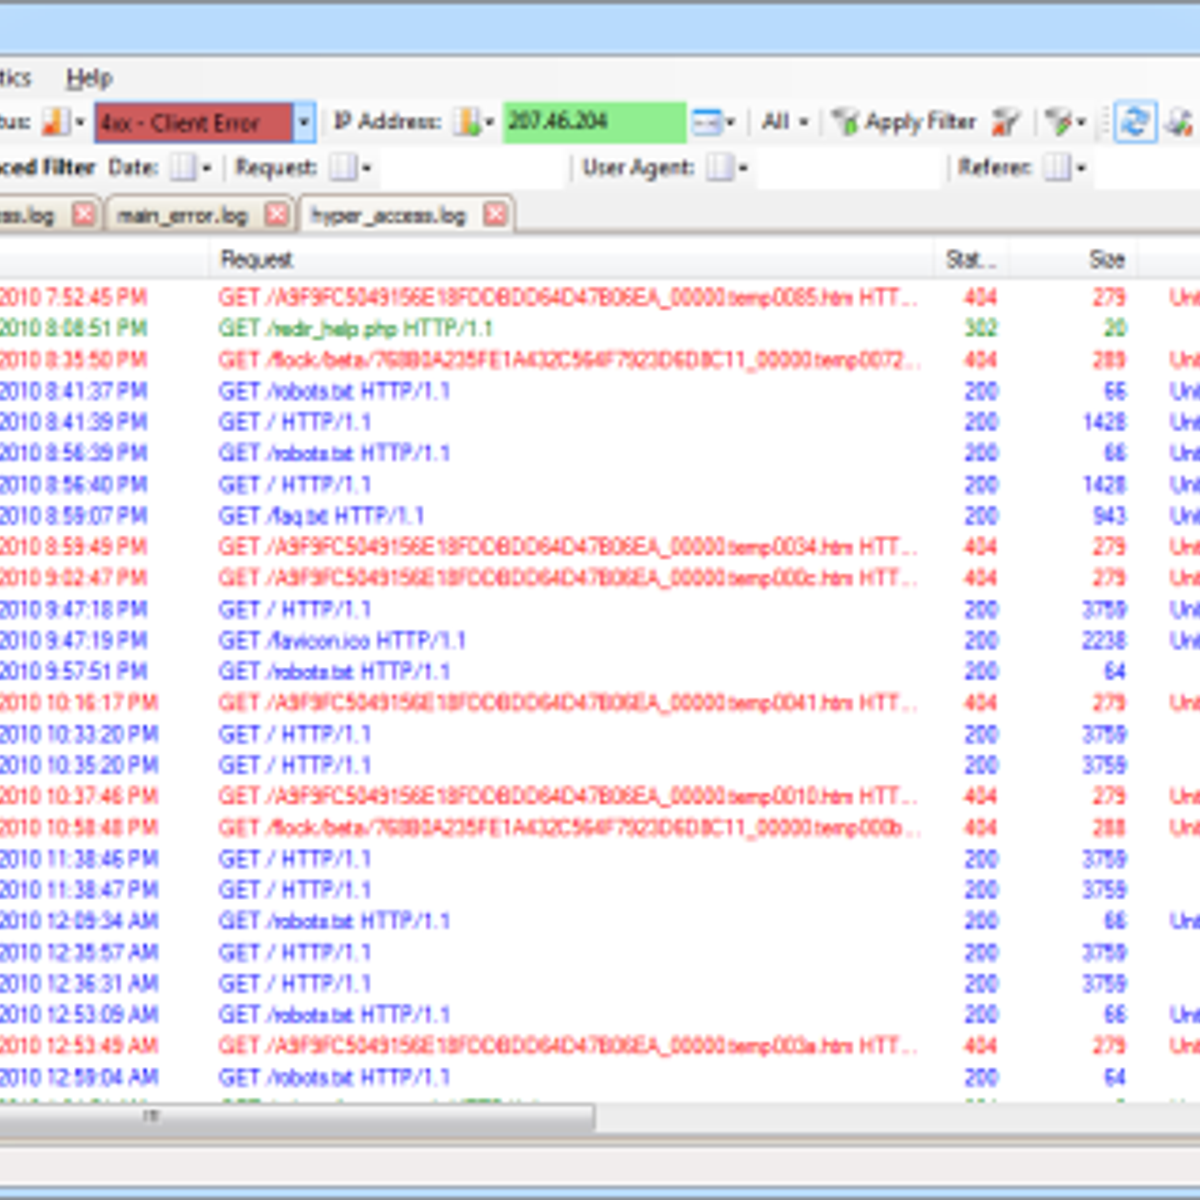Expand the All filter dropdown
This screenshot has width=1200, height=1200.
click(x=784, y=123)
